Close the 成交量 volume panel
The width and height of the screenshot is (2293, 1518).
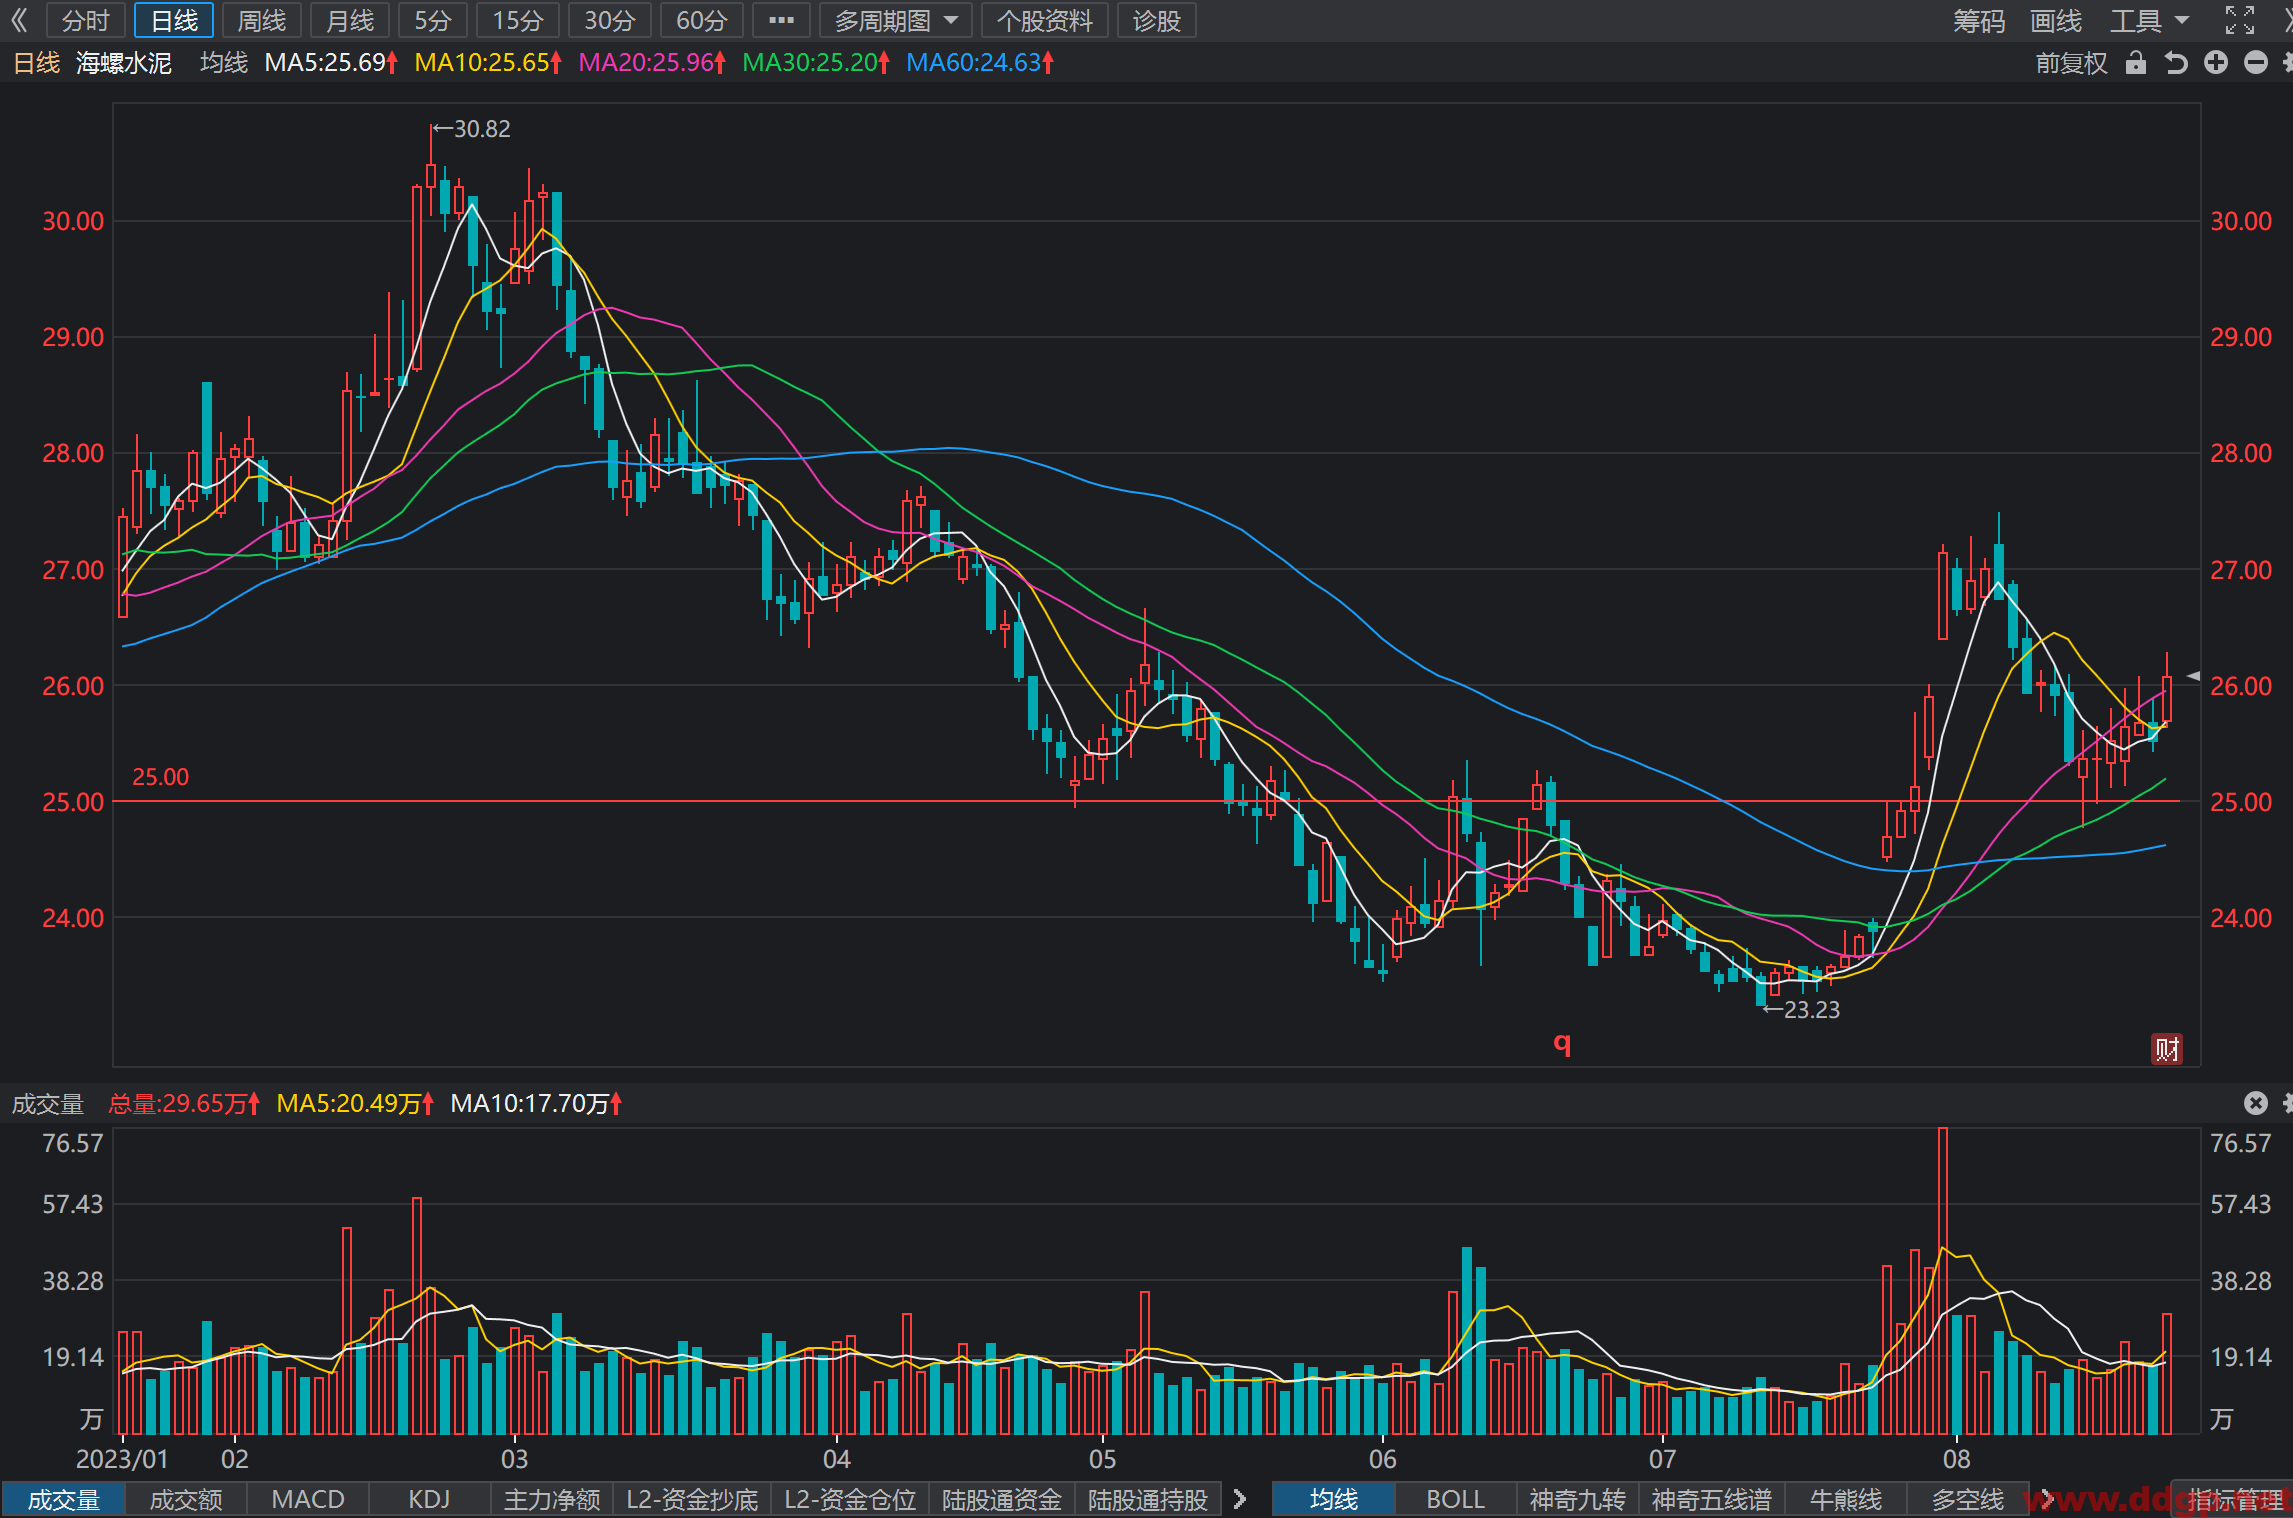point(2256,1103)
